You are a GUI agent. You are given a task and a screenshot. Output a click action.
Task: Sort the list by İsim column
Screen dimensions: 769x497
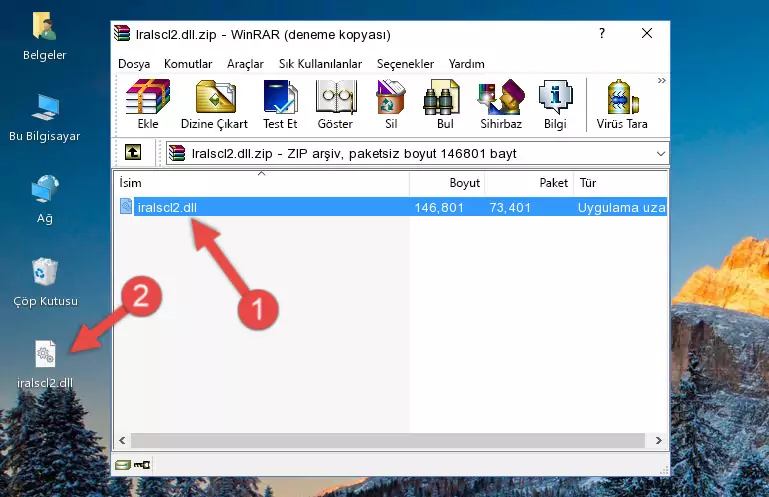(x=262, y=183)
